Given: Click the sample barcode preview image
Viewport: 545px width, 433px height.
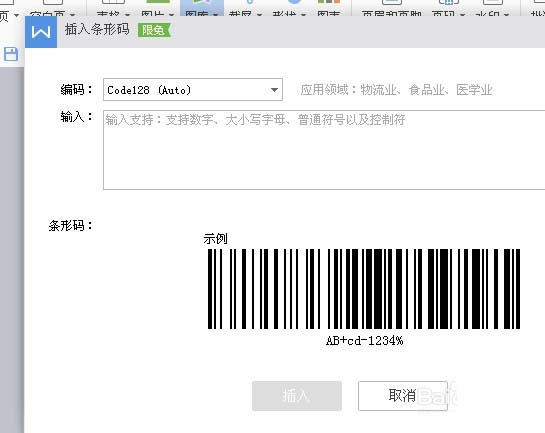Looking at the screenshot, I should [x=364, y=289].
